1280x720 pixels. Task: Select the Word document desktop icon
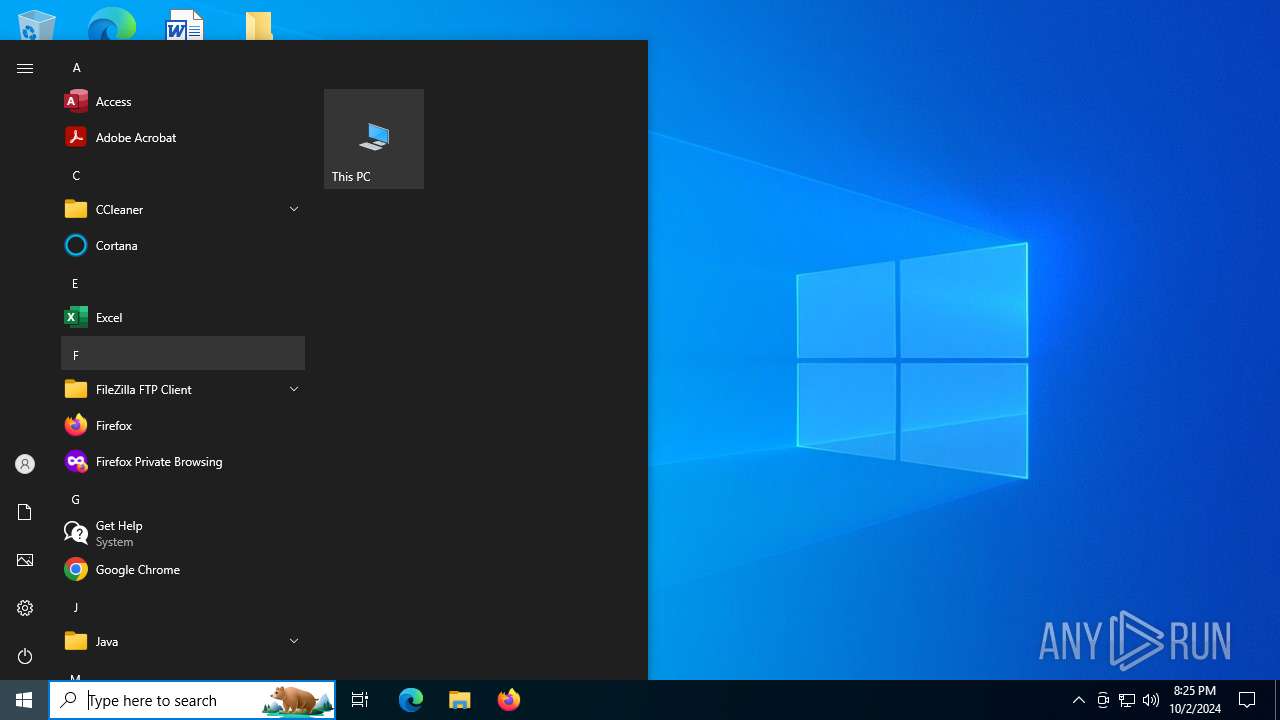point(185,24)
